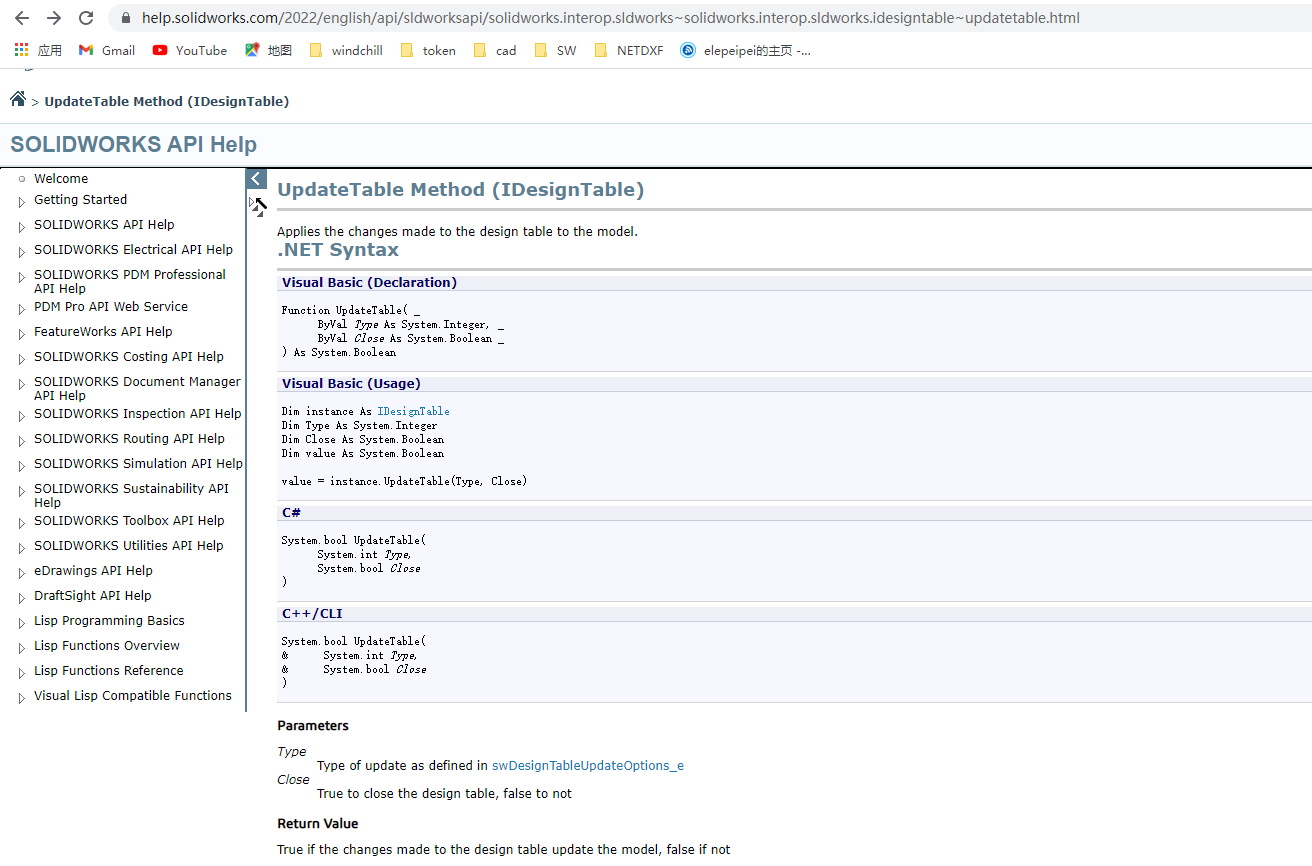Expand the Getting Started tree node

[22, 202]
